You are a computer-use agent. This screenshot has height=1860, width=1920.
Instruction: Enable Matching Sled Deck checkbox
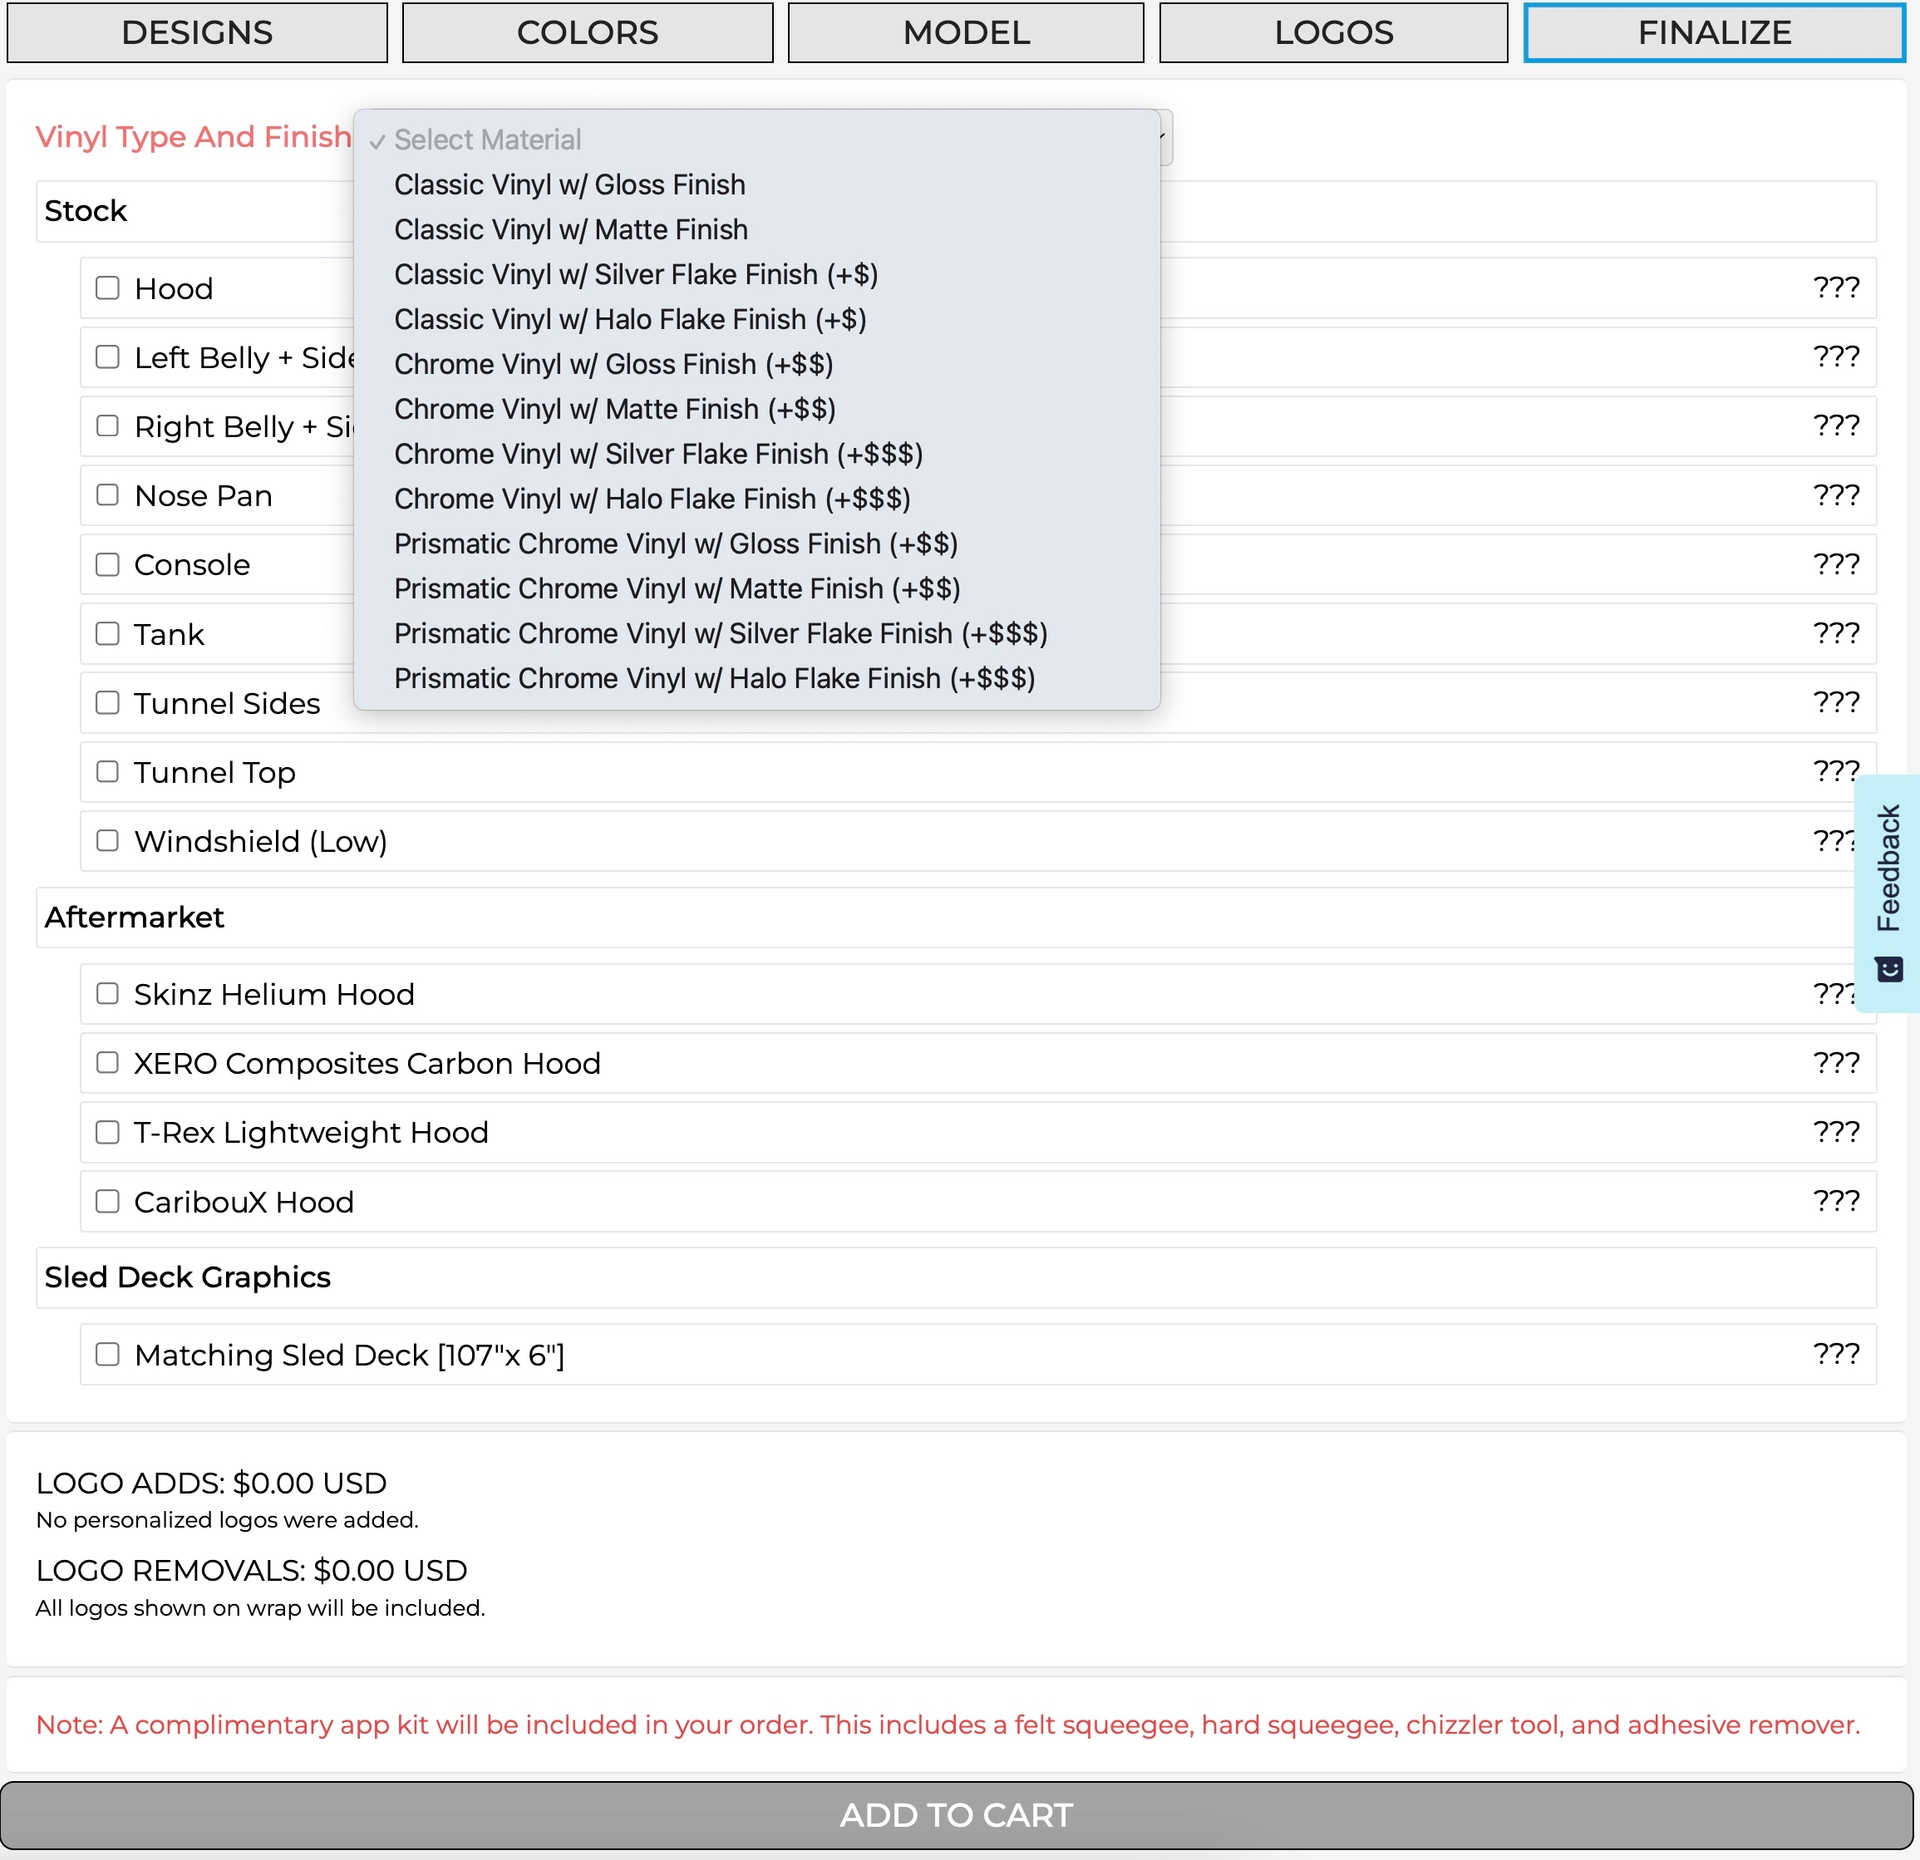(107, 1354)
